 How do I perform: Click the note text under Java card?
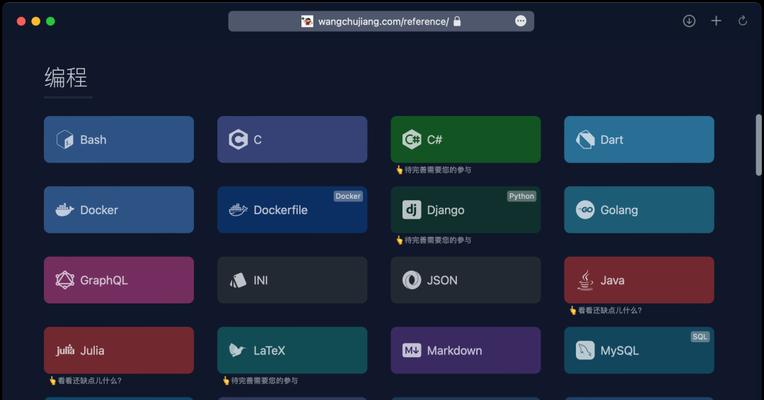tap(605, 310)
